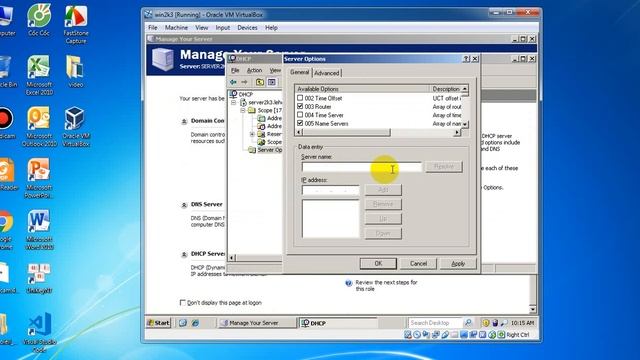Check the 004 Time Server option
The height and width of the screenshot is (360, 640).
point(300,115)
